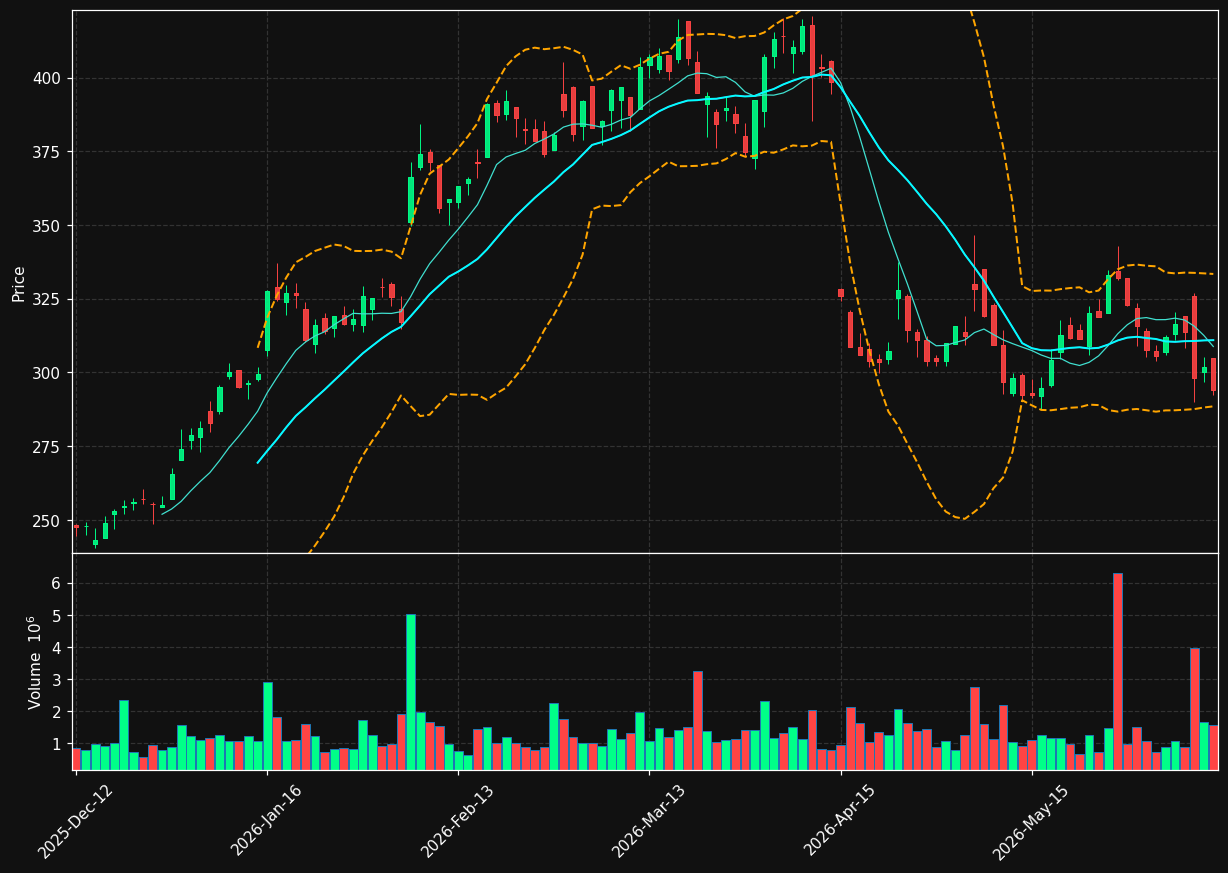1228x873 pixels.
Task: Click the Price axis title
Action: (x=19, y=282)
